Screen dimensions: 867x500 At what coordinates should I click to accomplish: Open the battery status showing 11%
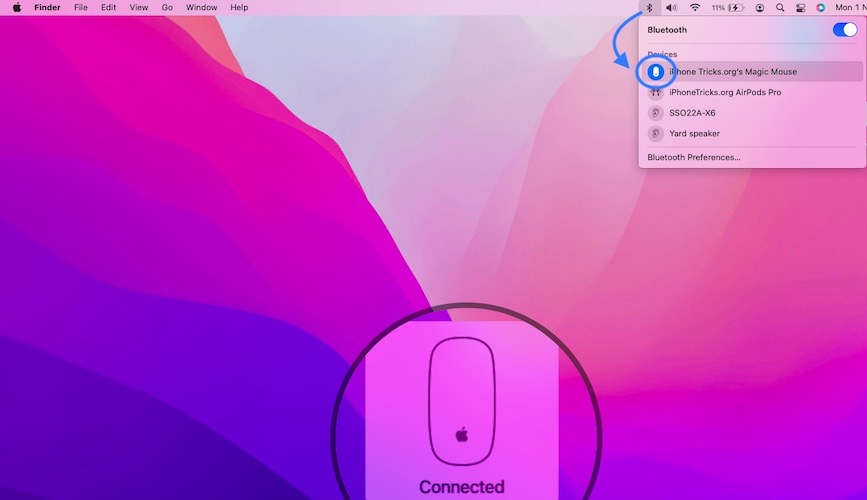pyautogui.click(x=727, y=8)
